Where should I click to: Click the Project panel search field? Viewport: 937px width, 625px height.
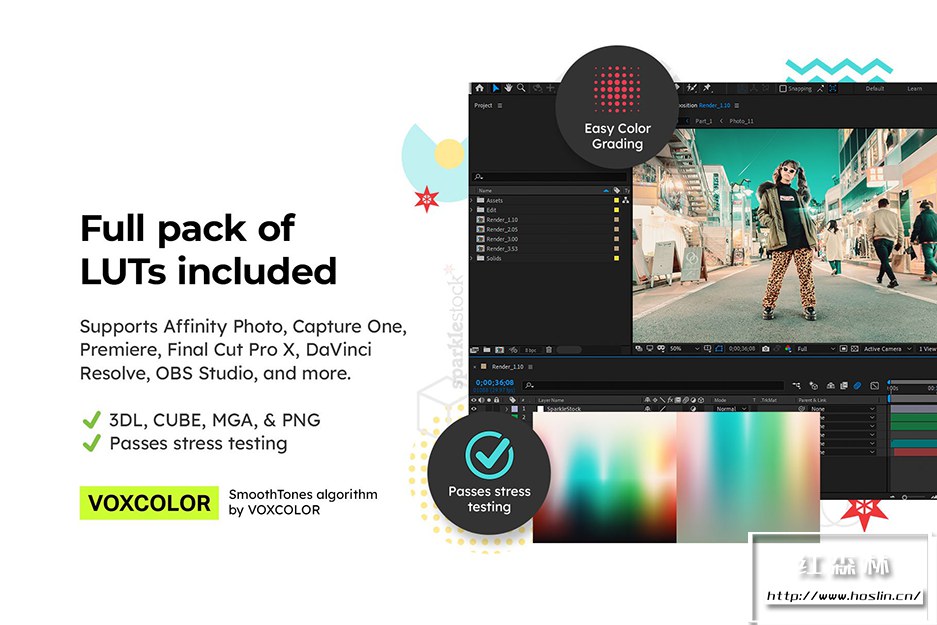point(550,177)
